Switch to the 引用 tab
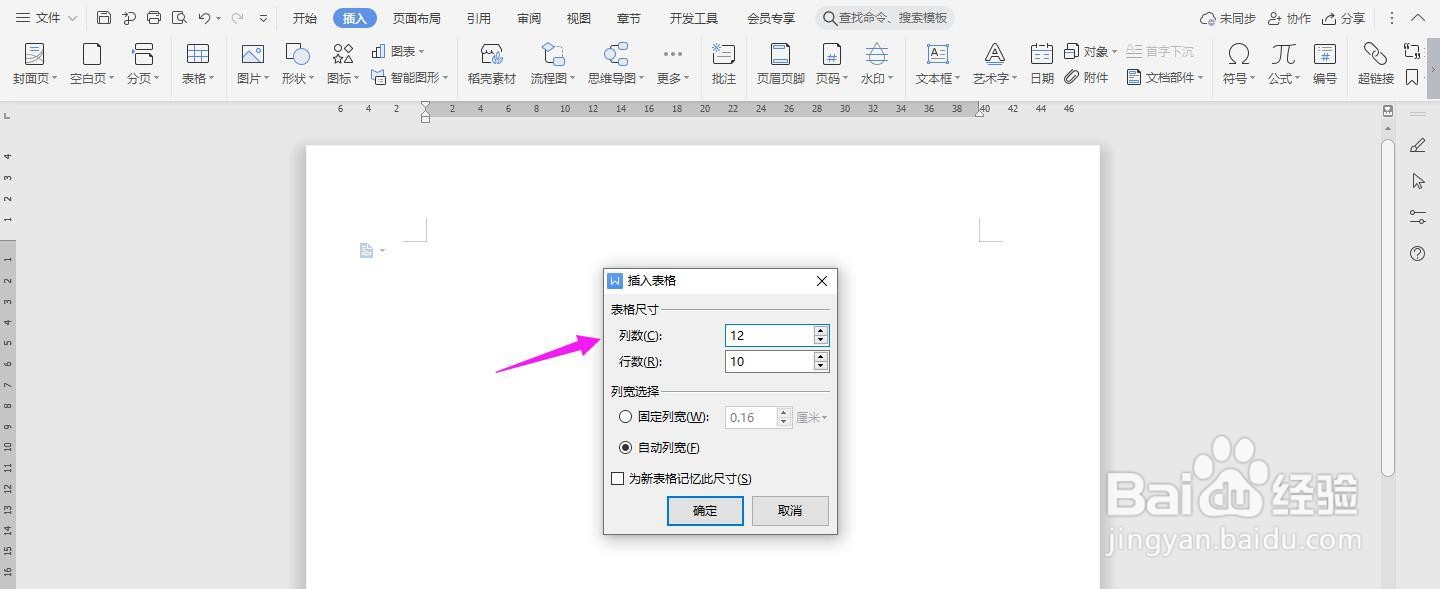 point(478,18)
